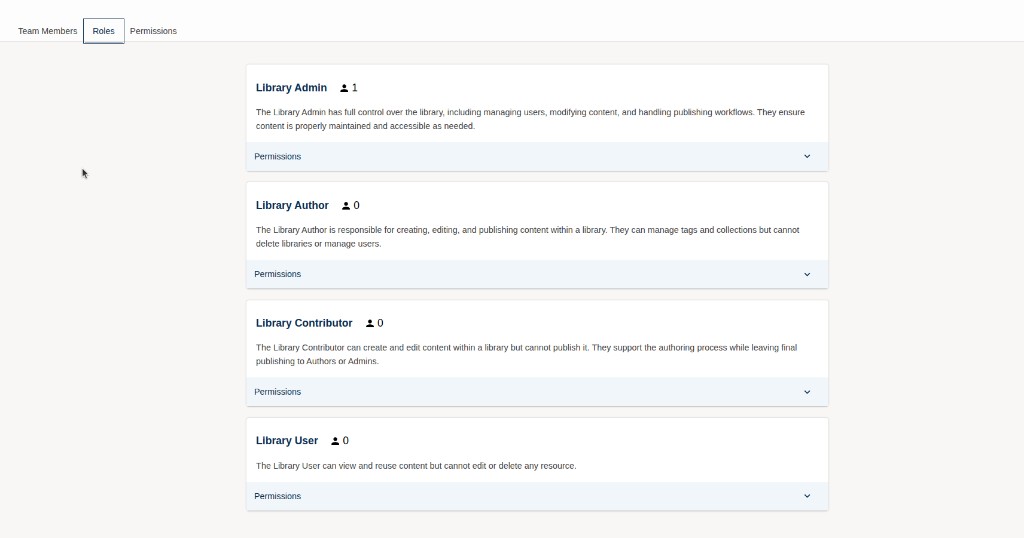This screenshot has width=1024, height=538.
Task: Open Permissions label under Library Contributor
Action: pyautogui.click(x=278, y=392)
